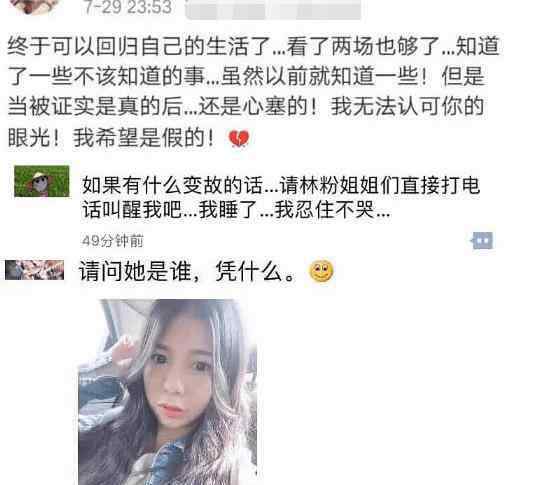Viewport: 540px width, 485px height.
Task: View the long-haired girl selfie photo
Action: 168,392
